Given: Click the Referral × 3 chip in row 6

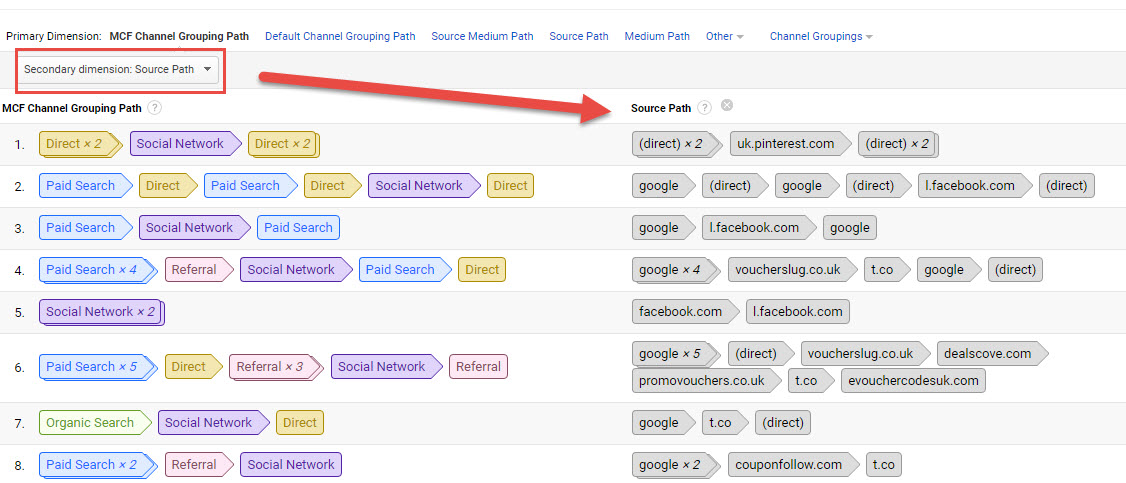Looking at the screenshot, I should [x=269, y=367].
